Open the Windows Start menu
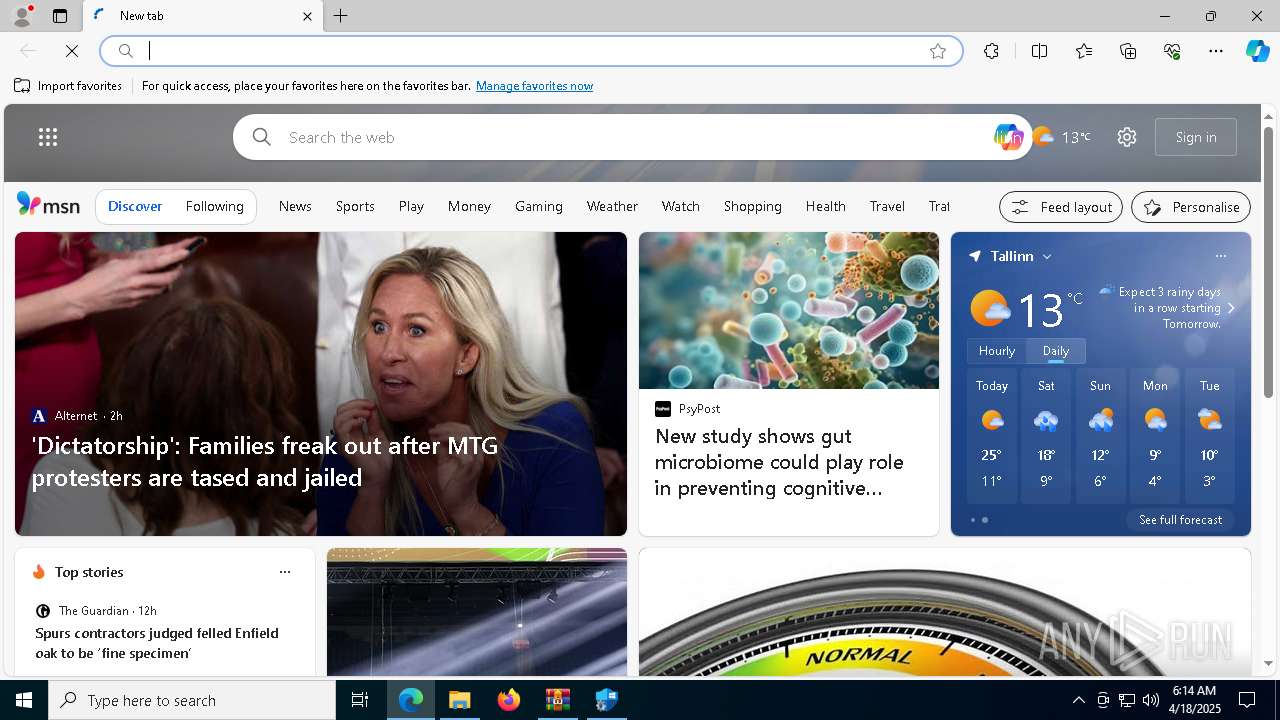1280x720 pixels. click(24, 700)
